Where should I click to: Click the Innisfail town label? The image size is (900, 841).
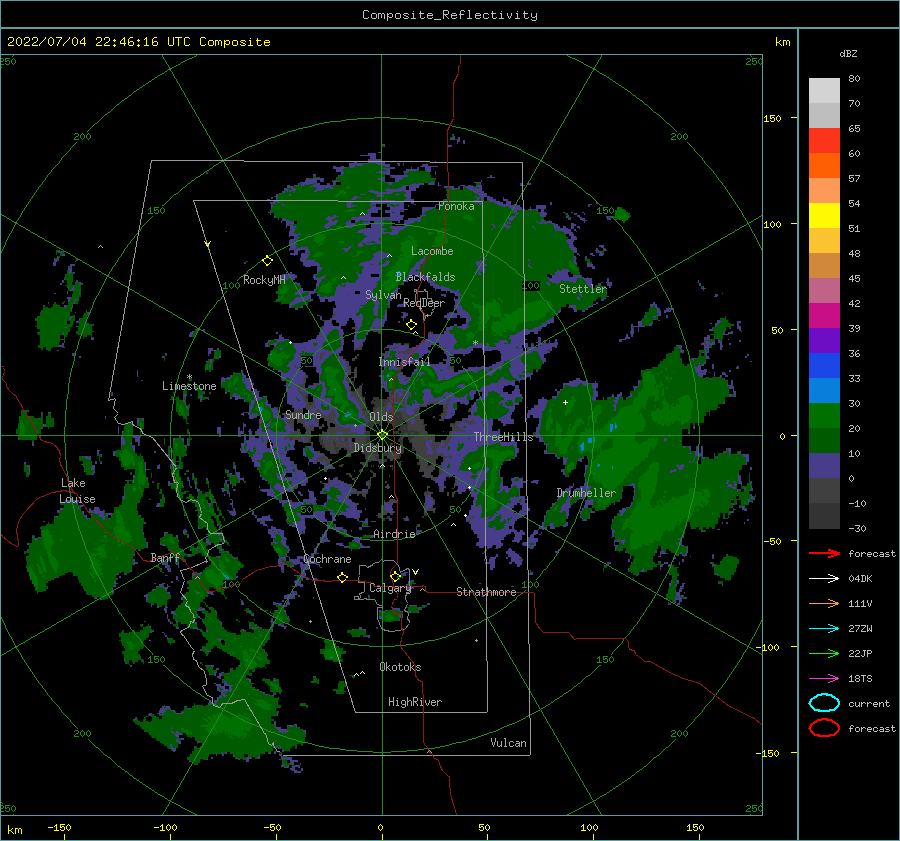point(404,362)
